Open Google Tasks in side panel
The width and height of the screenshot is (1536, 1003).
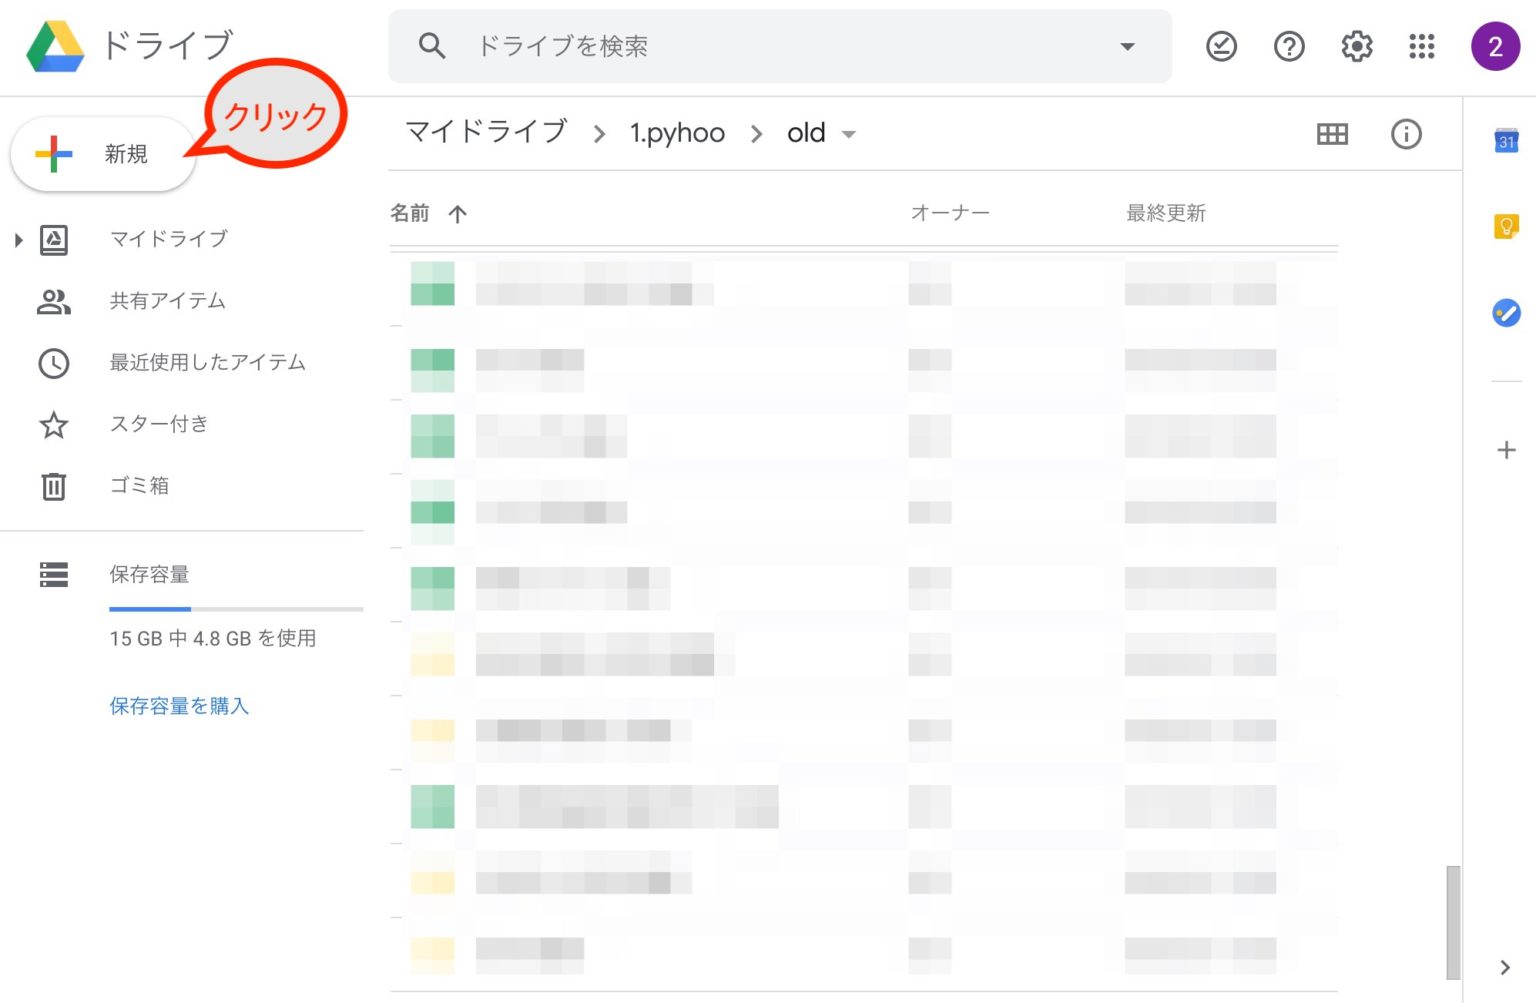tap(1506, 313)
